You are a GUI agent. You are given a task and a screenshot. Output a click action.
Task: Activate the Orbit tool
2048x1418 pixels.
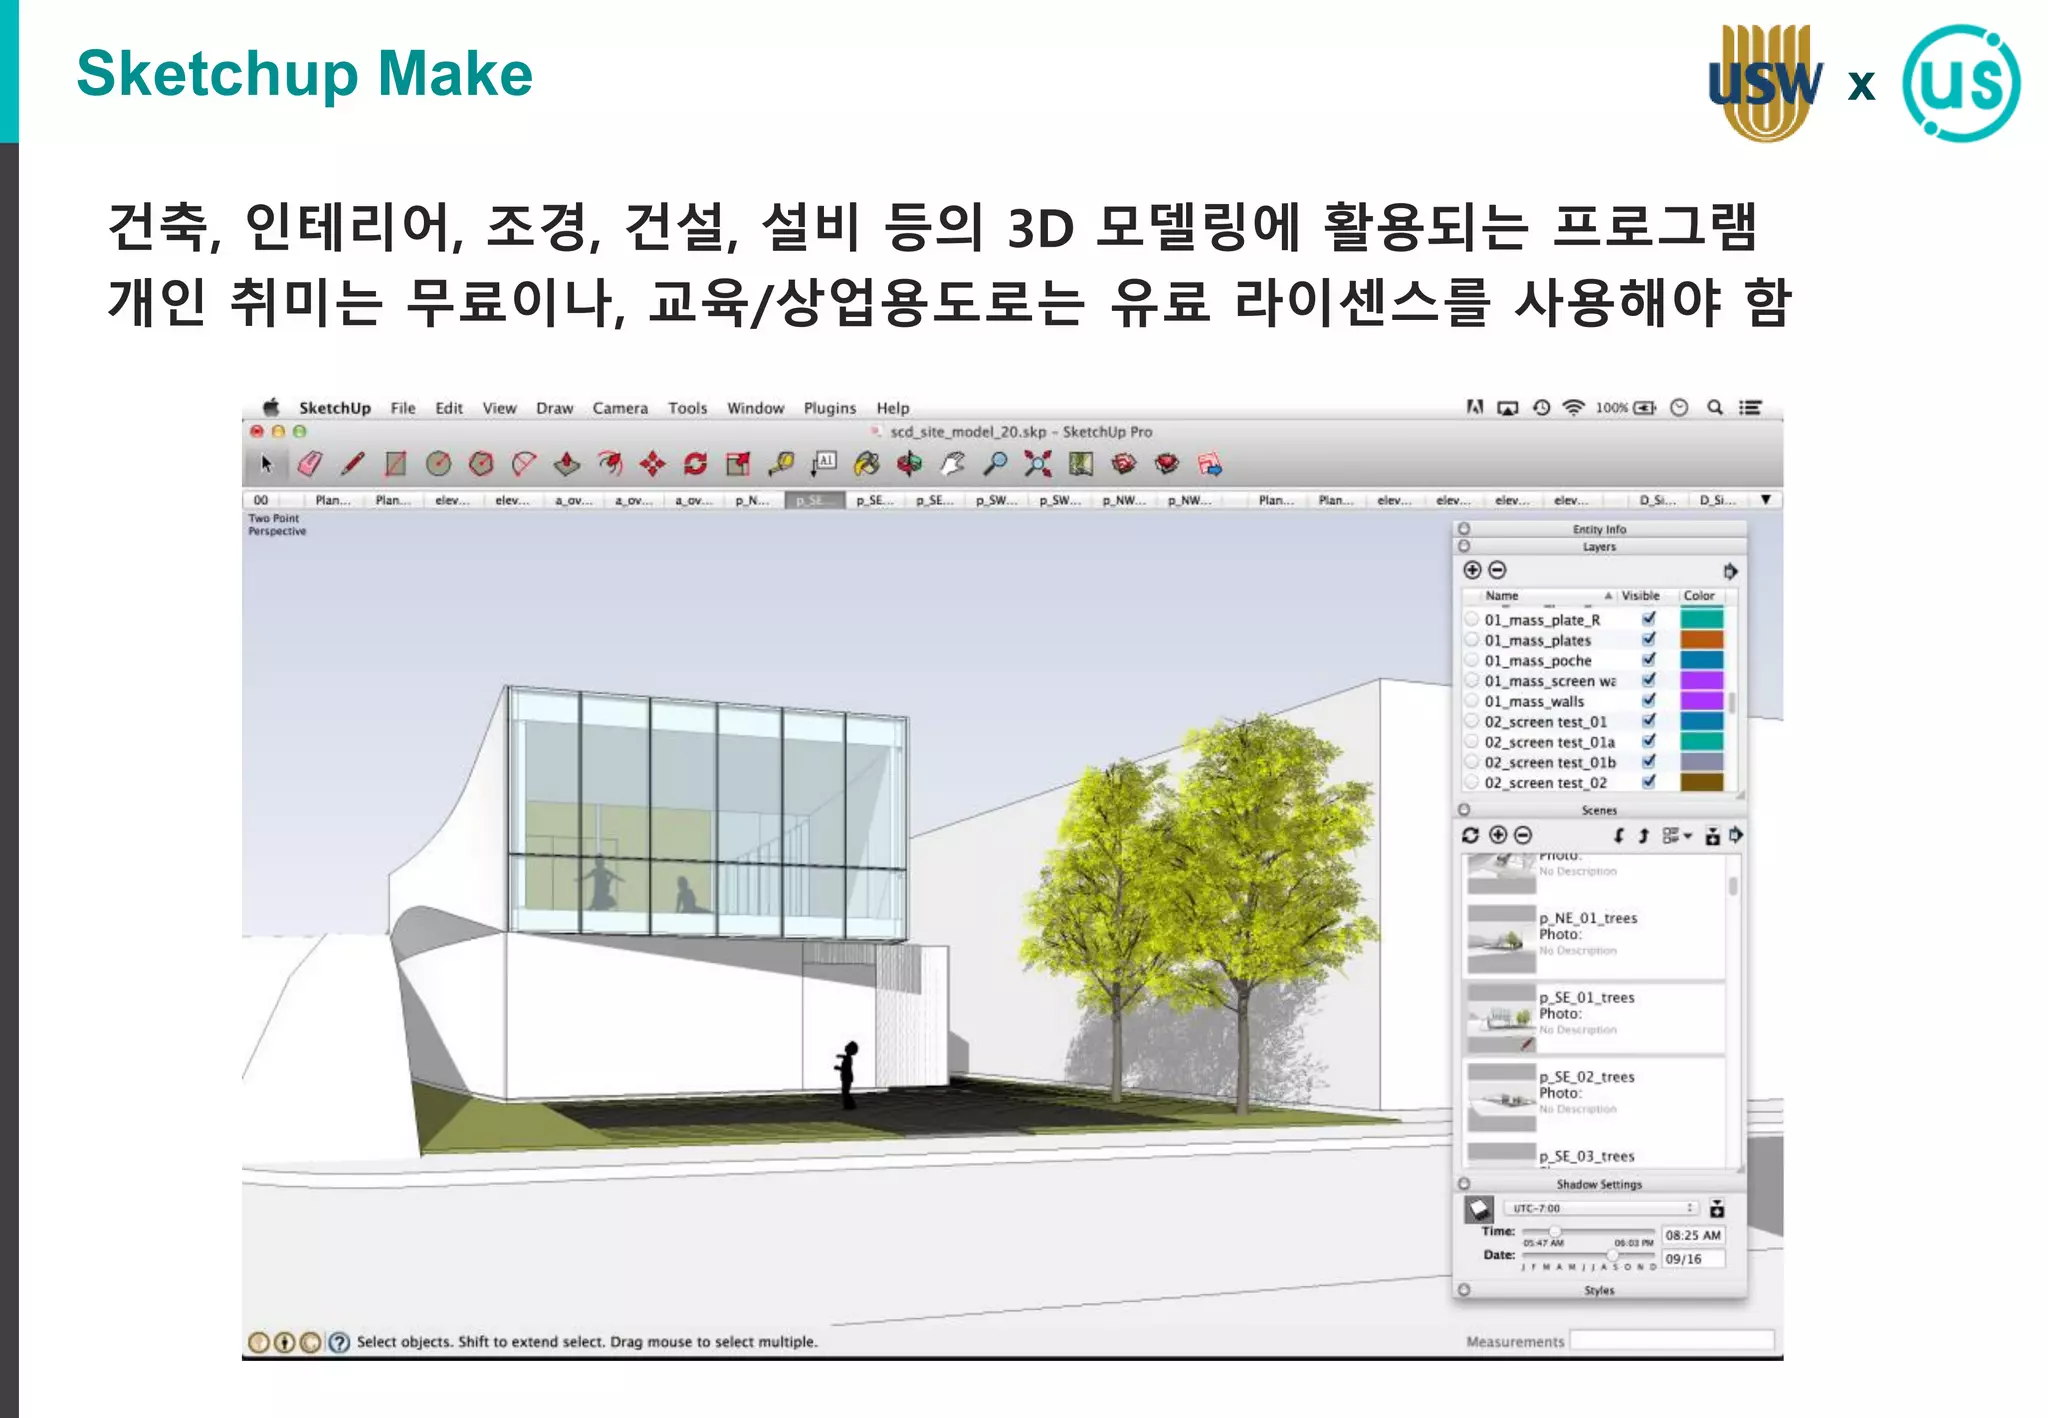coord(909,464)
